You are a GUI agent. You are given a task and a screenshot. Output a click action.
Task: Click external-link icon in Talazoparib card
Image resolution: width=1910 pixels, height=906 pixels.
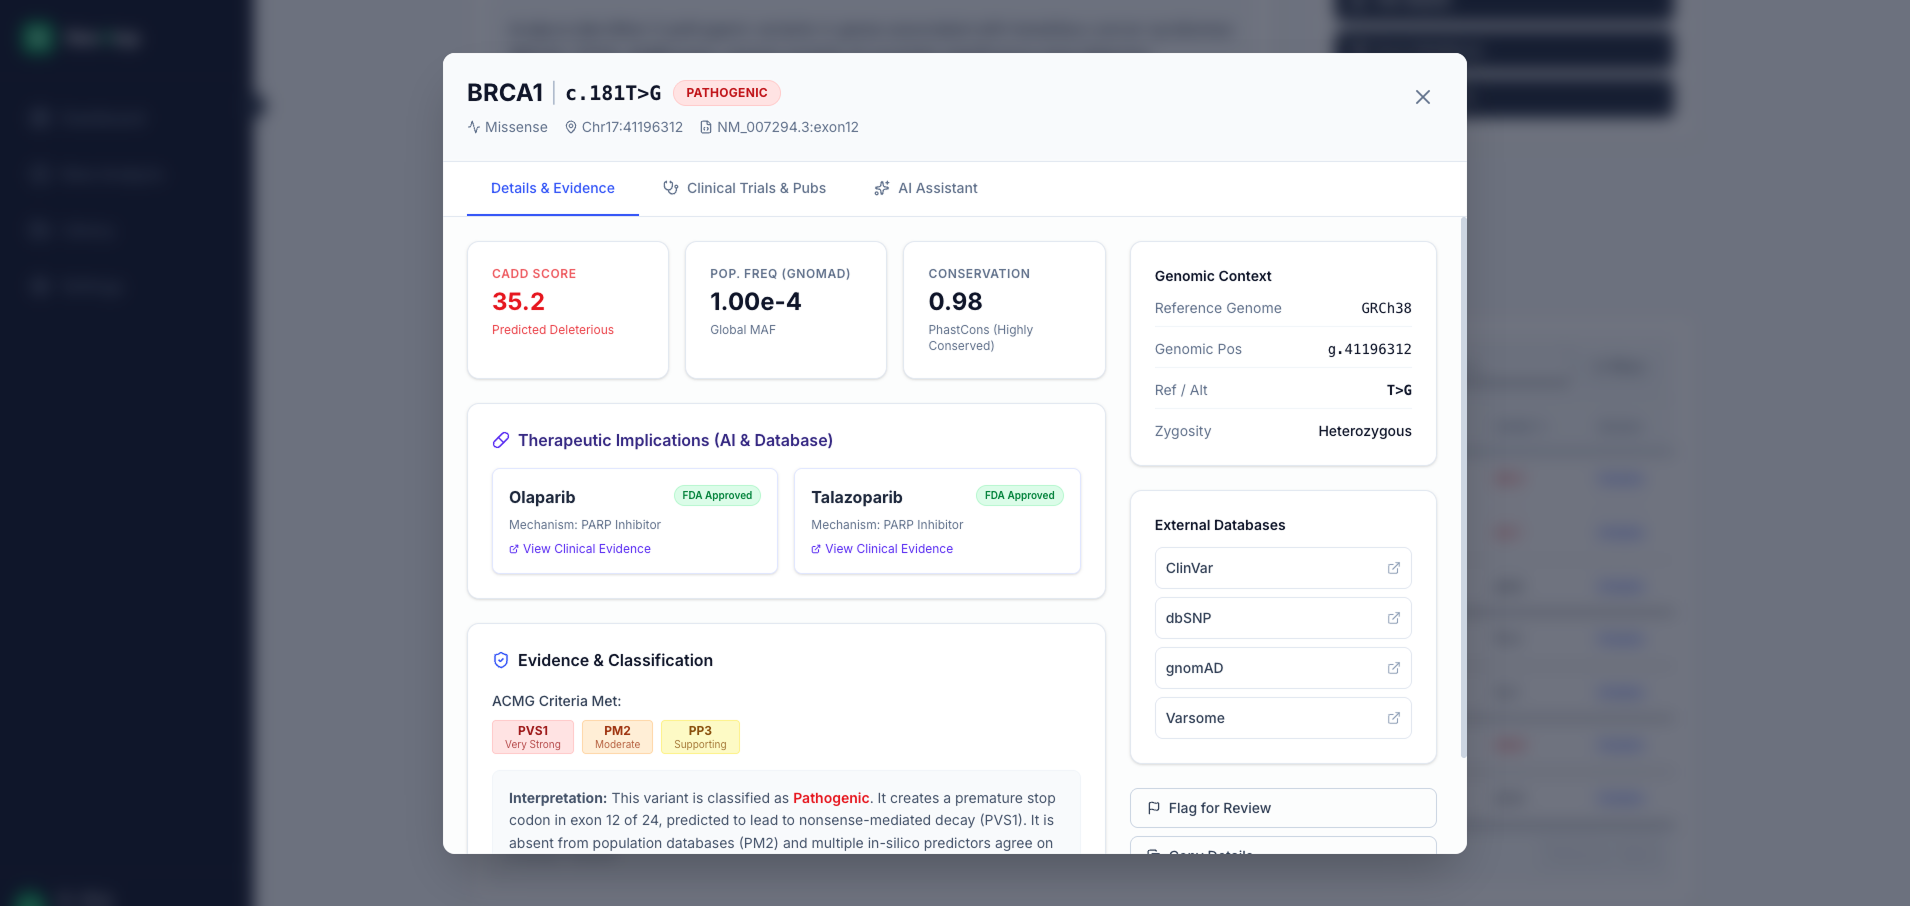pos(816,549)
